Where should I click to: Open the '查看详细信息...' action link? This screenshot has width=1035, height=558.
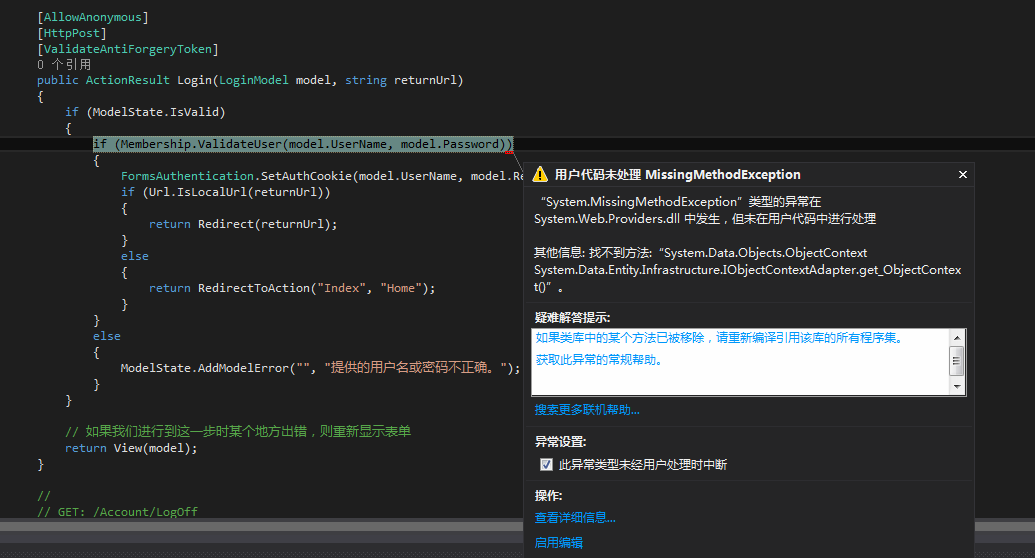575,518
